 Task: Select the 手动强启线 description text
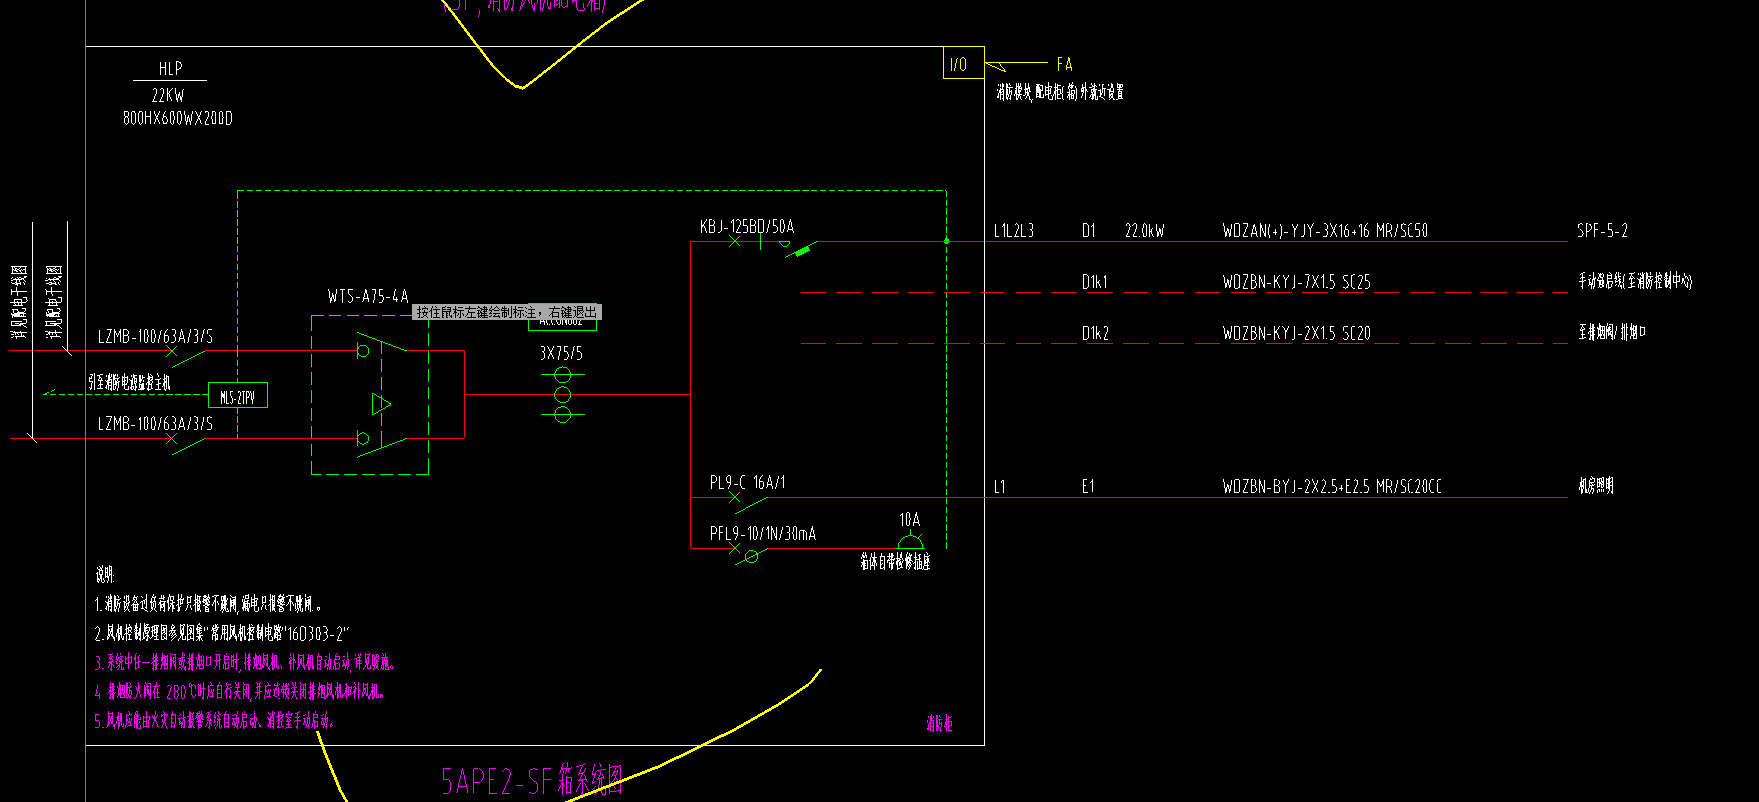(x=1635, y=281)
